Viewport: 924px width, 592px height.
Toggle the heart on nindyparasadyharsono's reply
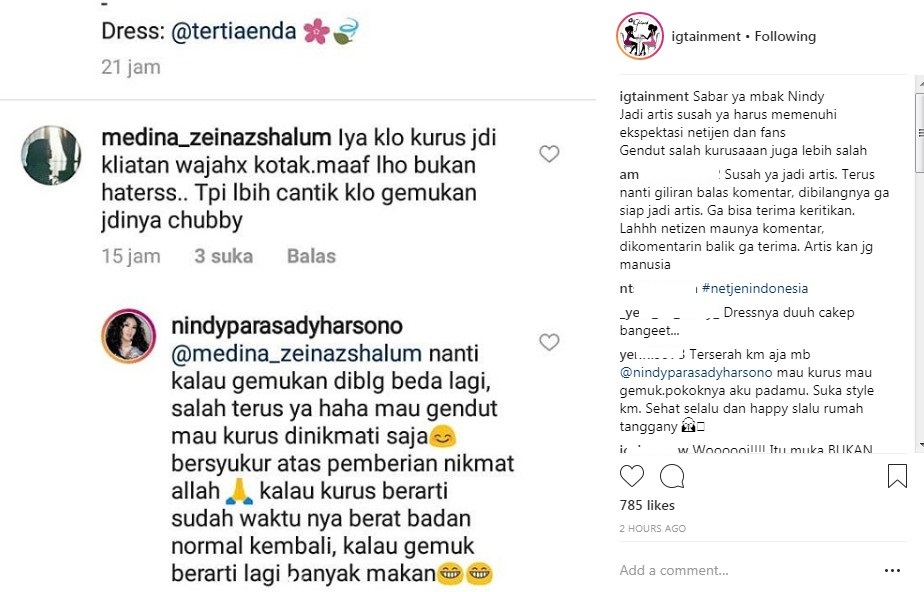click(549, 342)
